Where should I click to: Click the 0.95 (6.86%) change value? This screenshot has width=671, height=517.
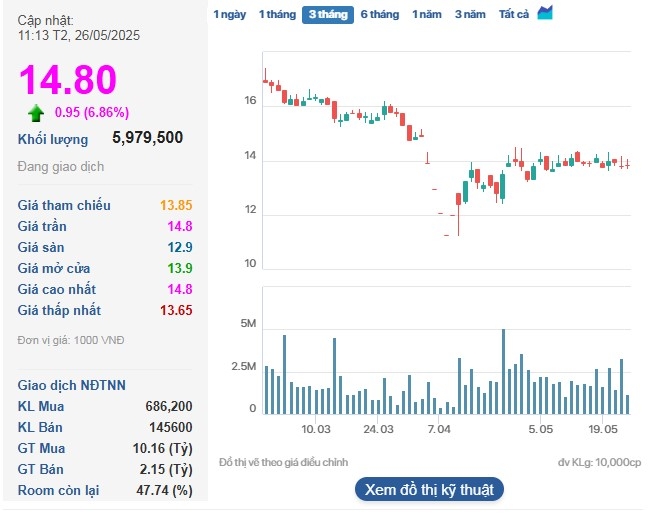pyautogui.click(x=91, y=112)
